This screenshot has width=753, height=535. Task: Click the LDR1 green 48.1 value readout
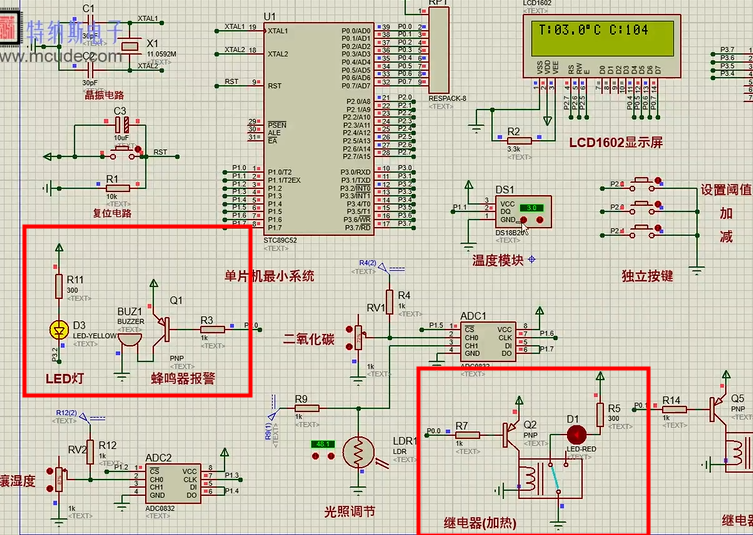click(x=323, y=444)
